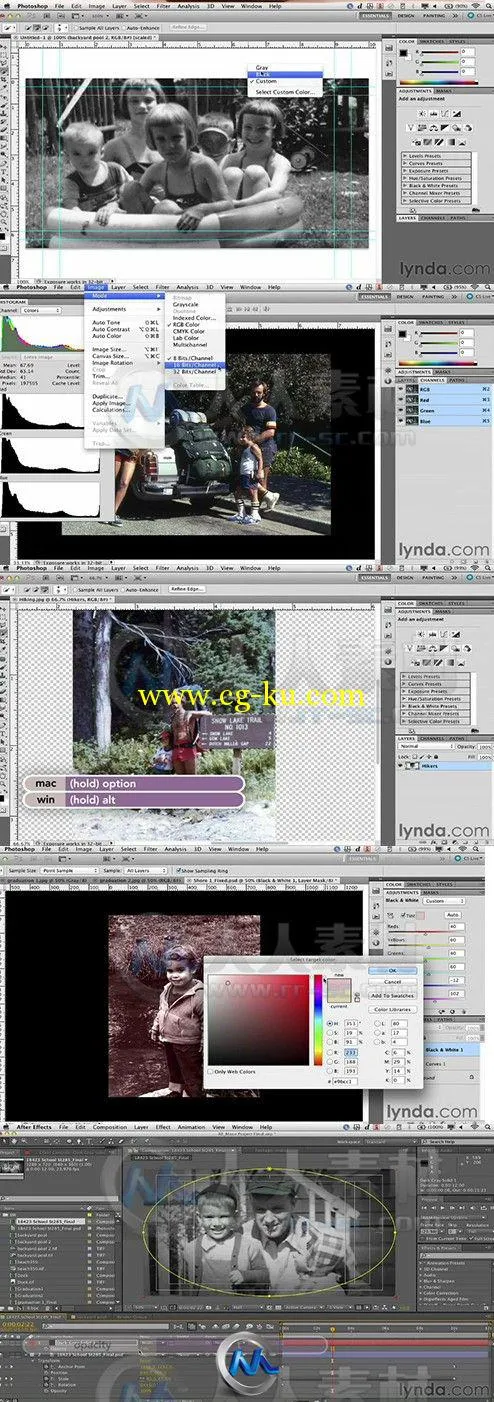Choose Lab Color in the Mode submenu
The image size is (494, 1402).
click(x=186, y=337)
